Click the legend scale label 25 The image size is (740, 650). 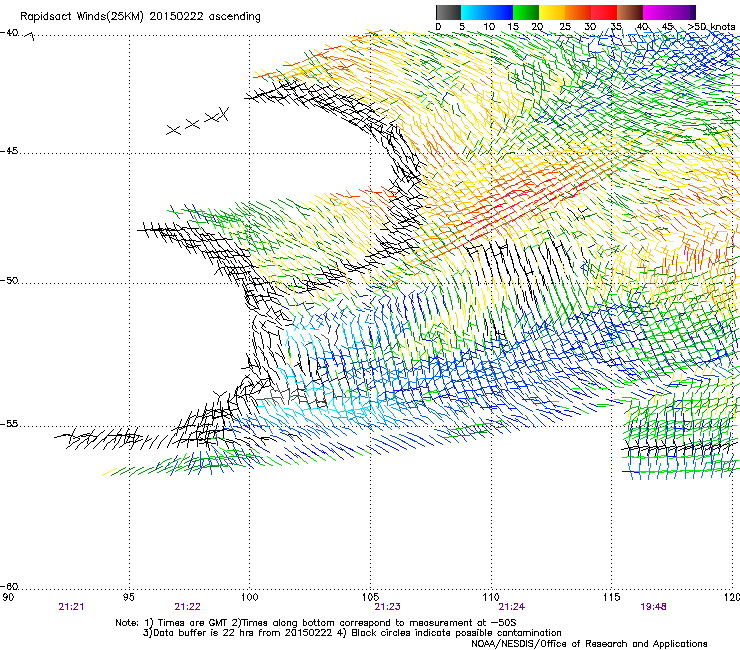pyautogui.click(x=565, y=27)
